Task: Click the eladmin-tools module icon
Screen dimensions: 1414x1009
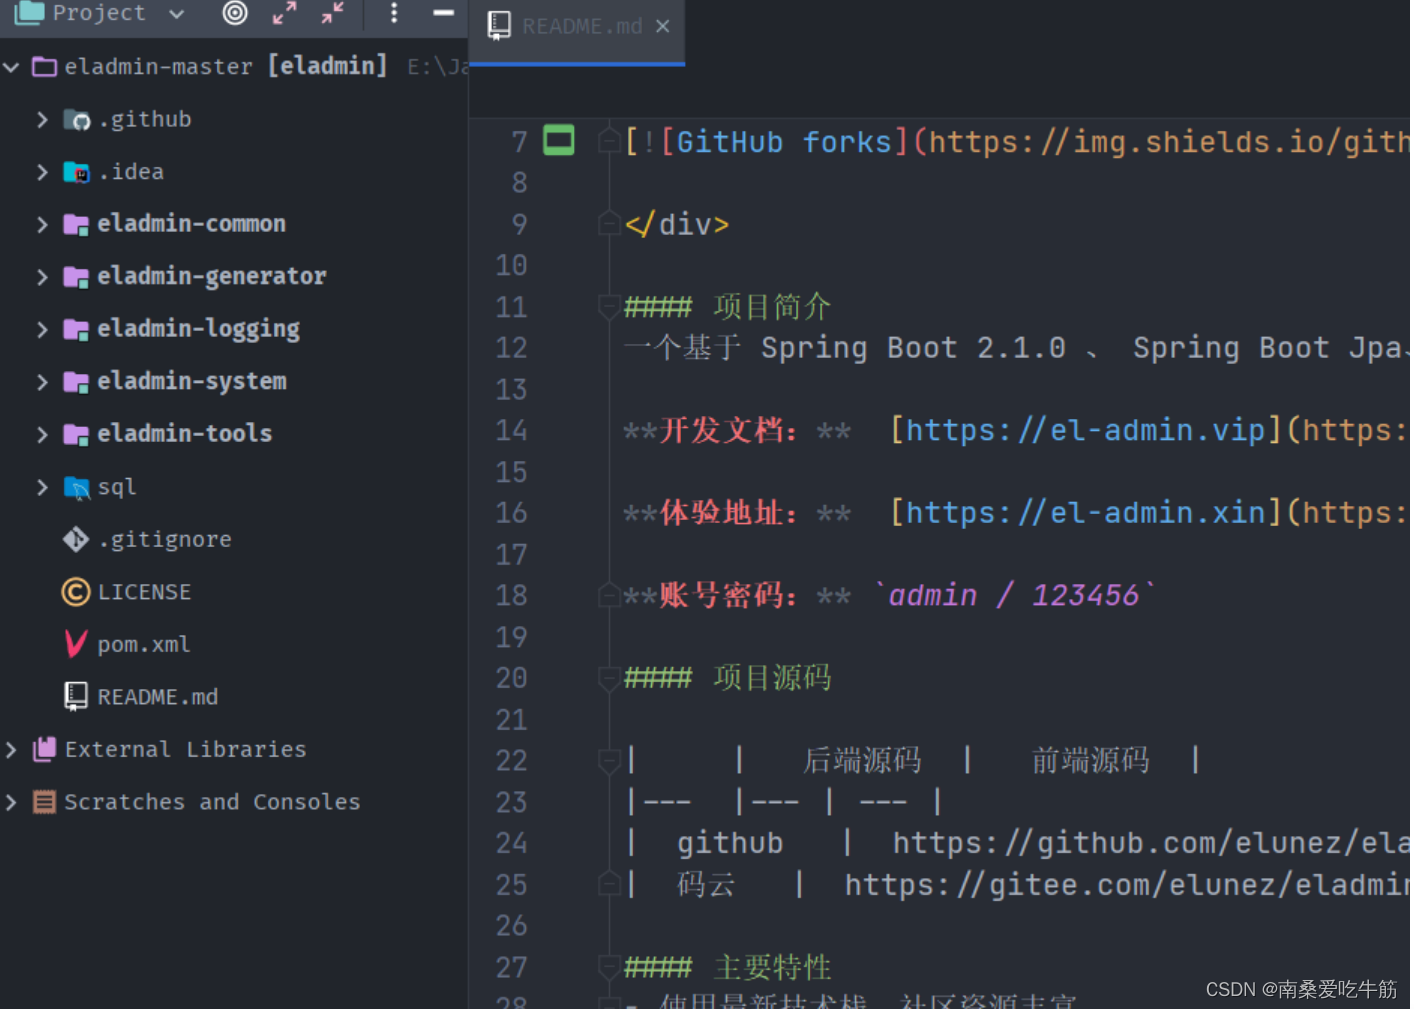Action: tap(76, 434)
